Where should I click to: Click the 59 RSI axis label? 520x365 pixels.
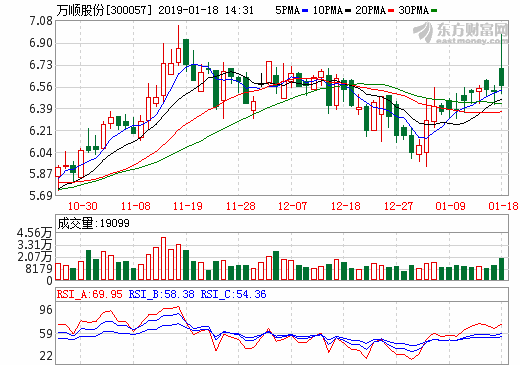pos(46,334)
